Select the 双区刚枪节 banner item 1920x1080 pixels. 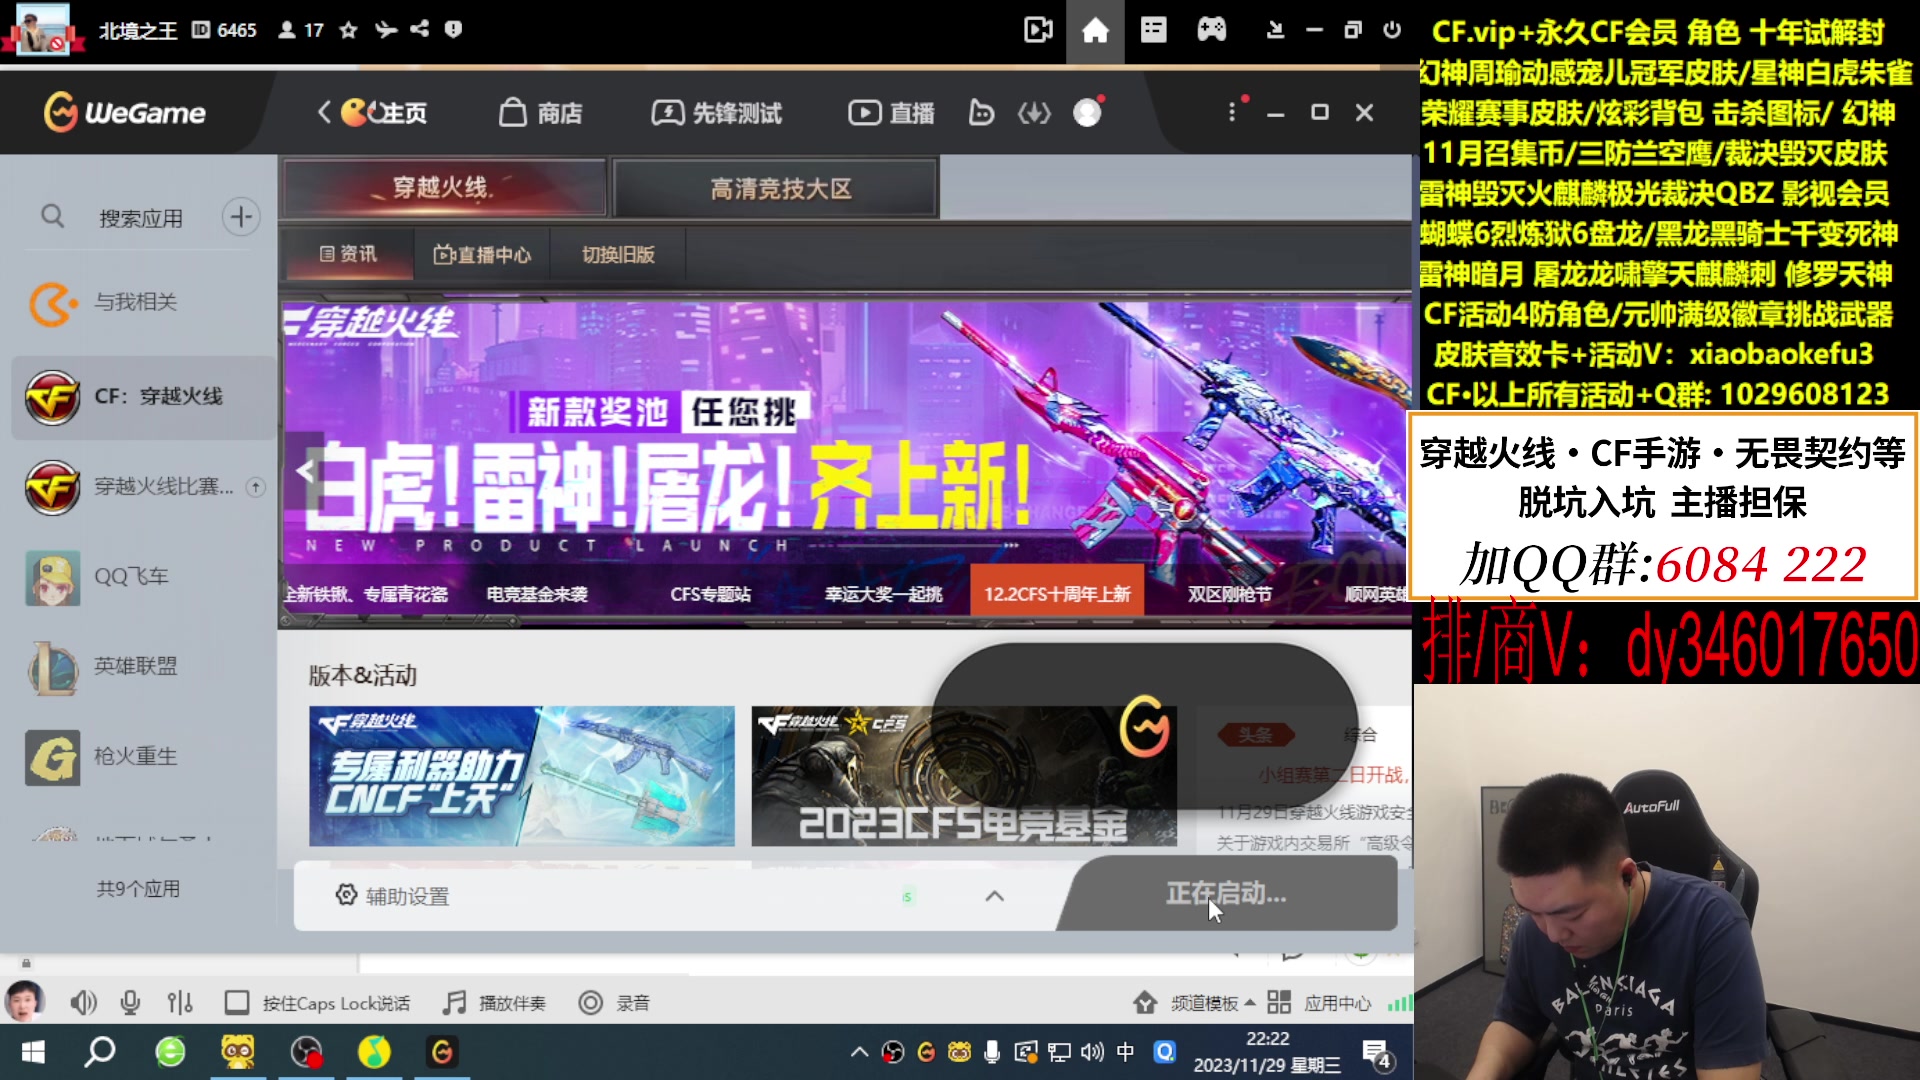coord(1229,594)
